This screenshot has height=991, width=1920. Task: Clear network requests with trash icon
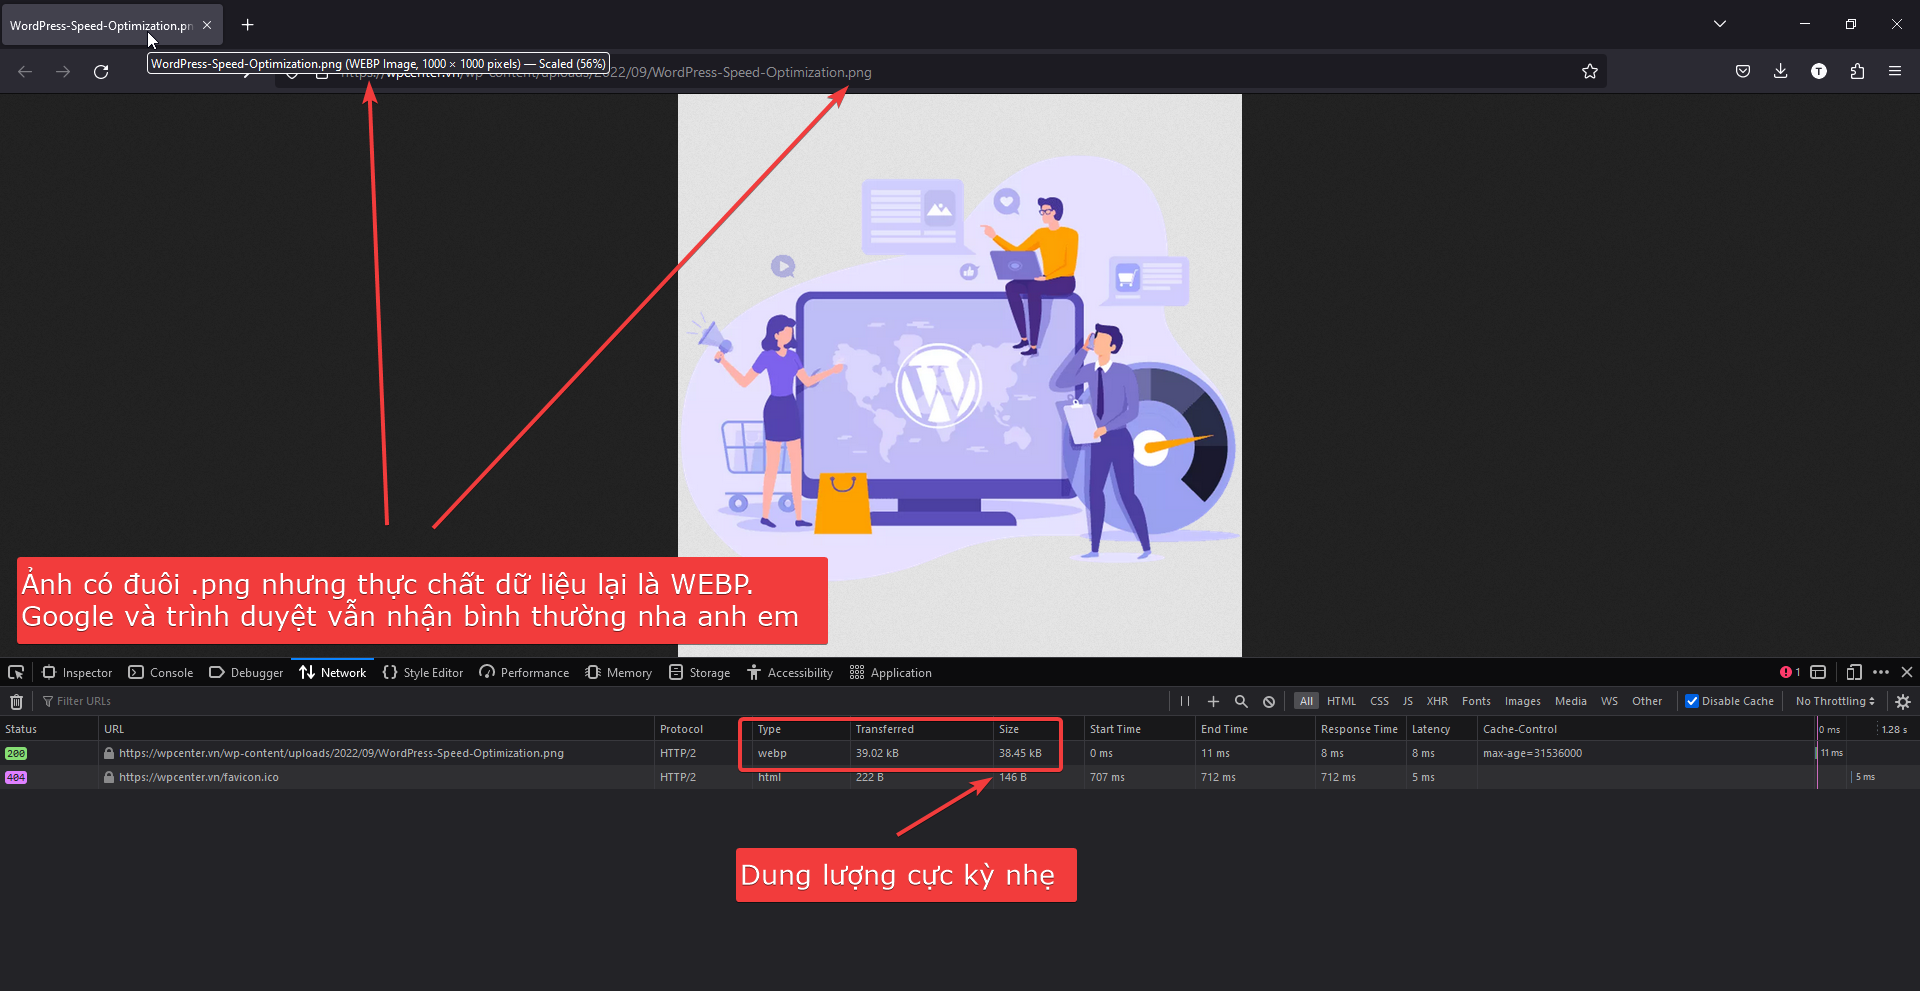[x=16, y=702]
